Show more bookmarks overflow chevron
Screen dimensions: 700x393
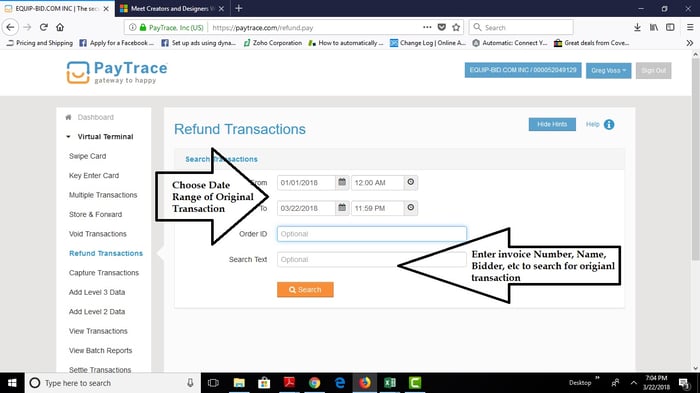coord(690,43)
